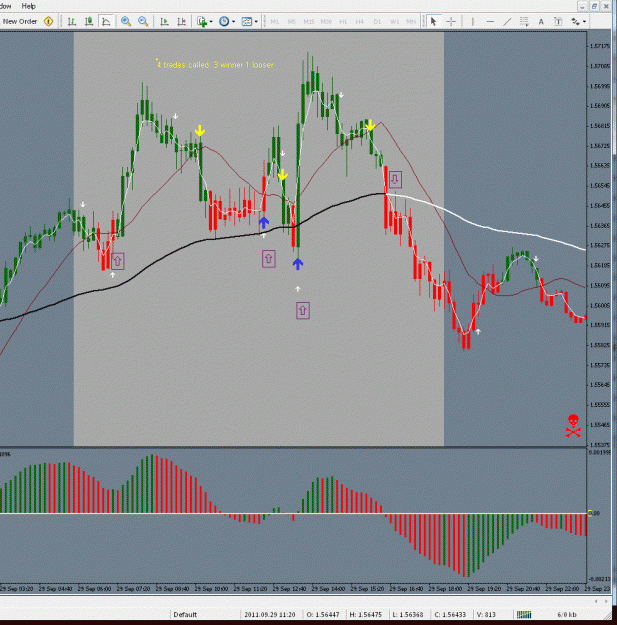
Task: Toggle chart shift from right edge
Action: 181,22
